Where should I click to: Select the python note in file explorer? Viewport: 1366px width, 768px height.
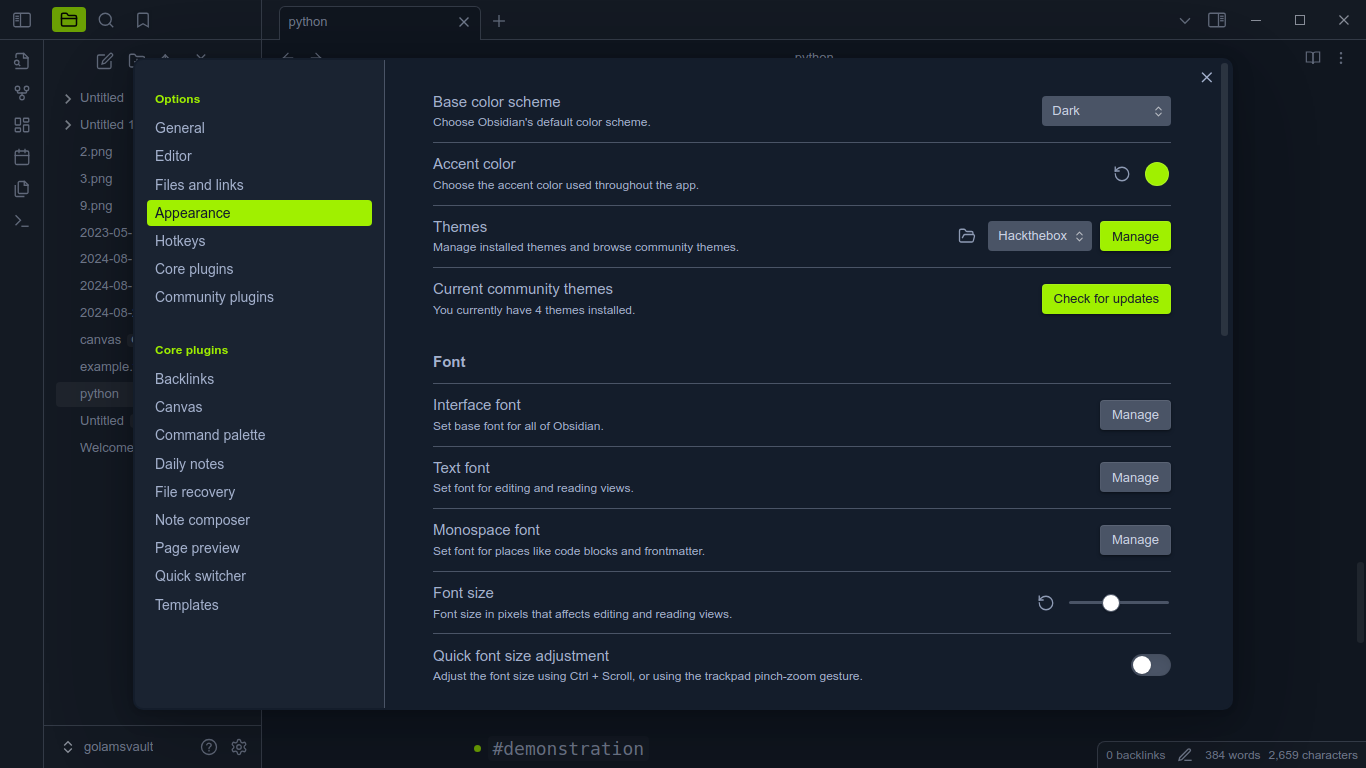pos(99,394)
